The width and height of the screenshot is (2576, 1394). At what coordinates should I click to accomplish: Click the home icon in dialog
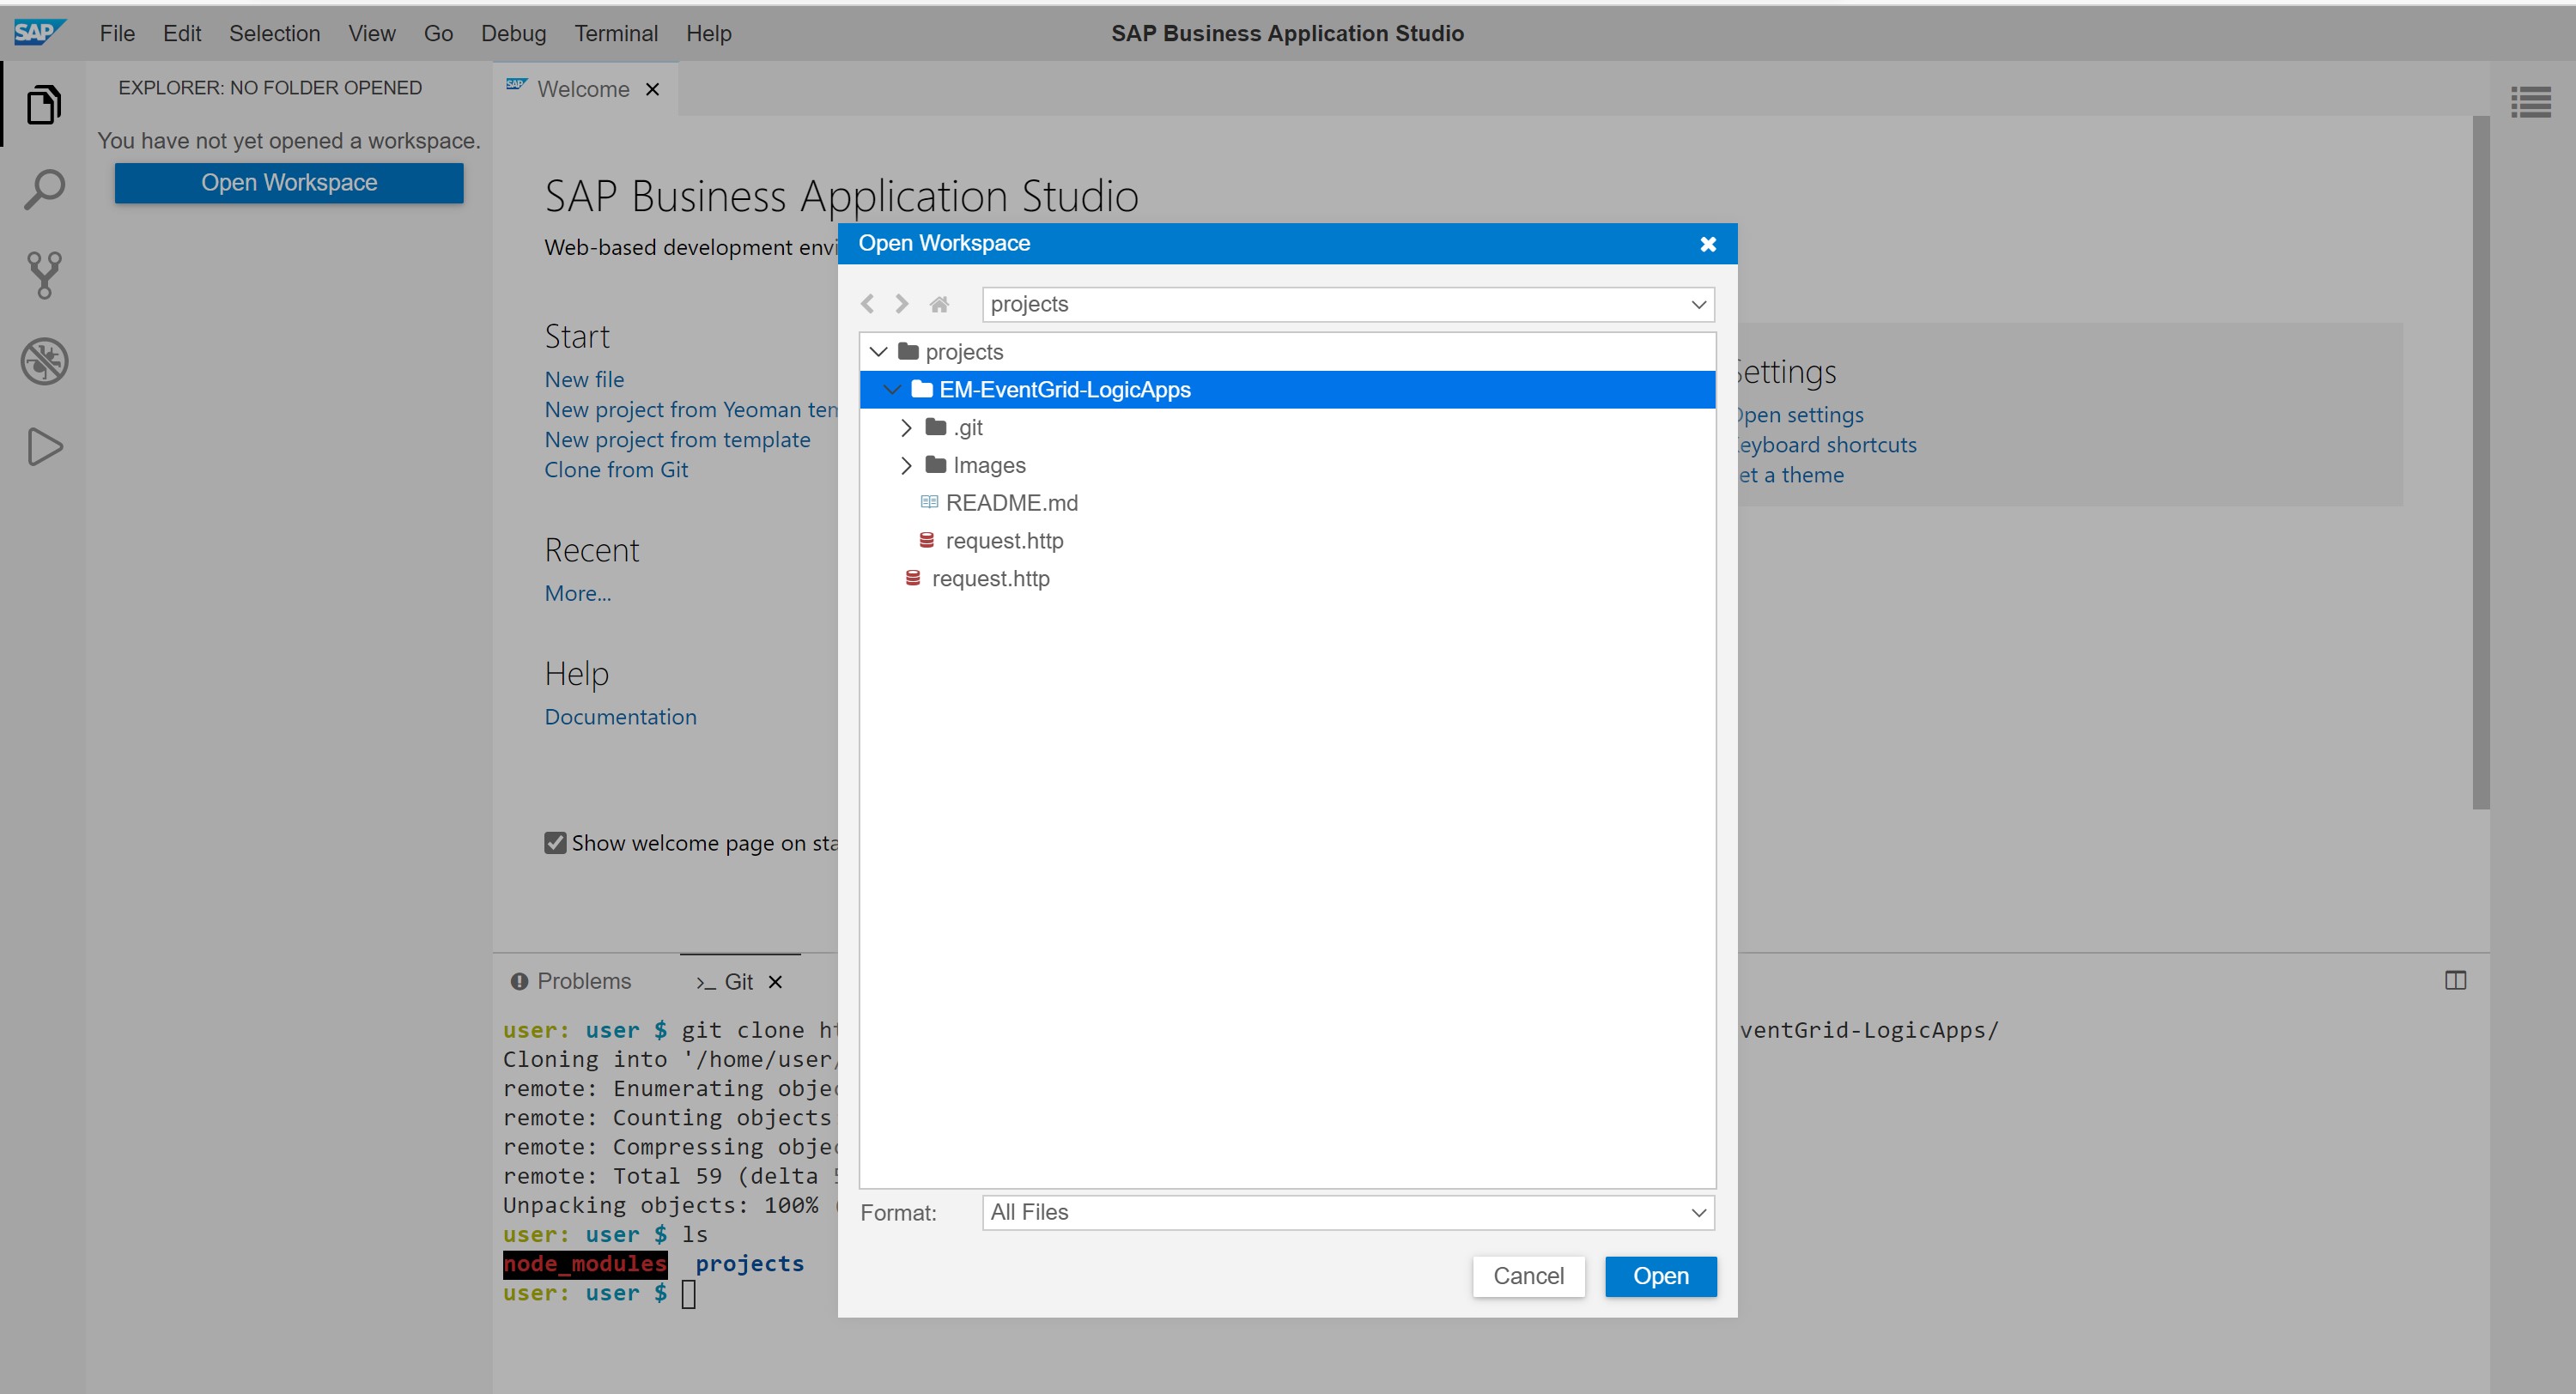tap(938, 304)
